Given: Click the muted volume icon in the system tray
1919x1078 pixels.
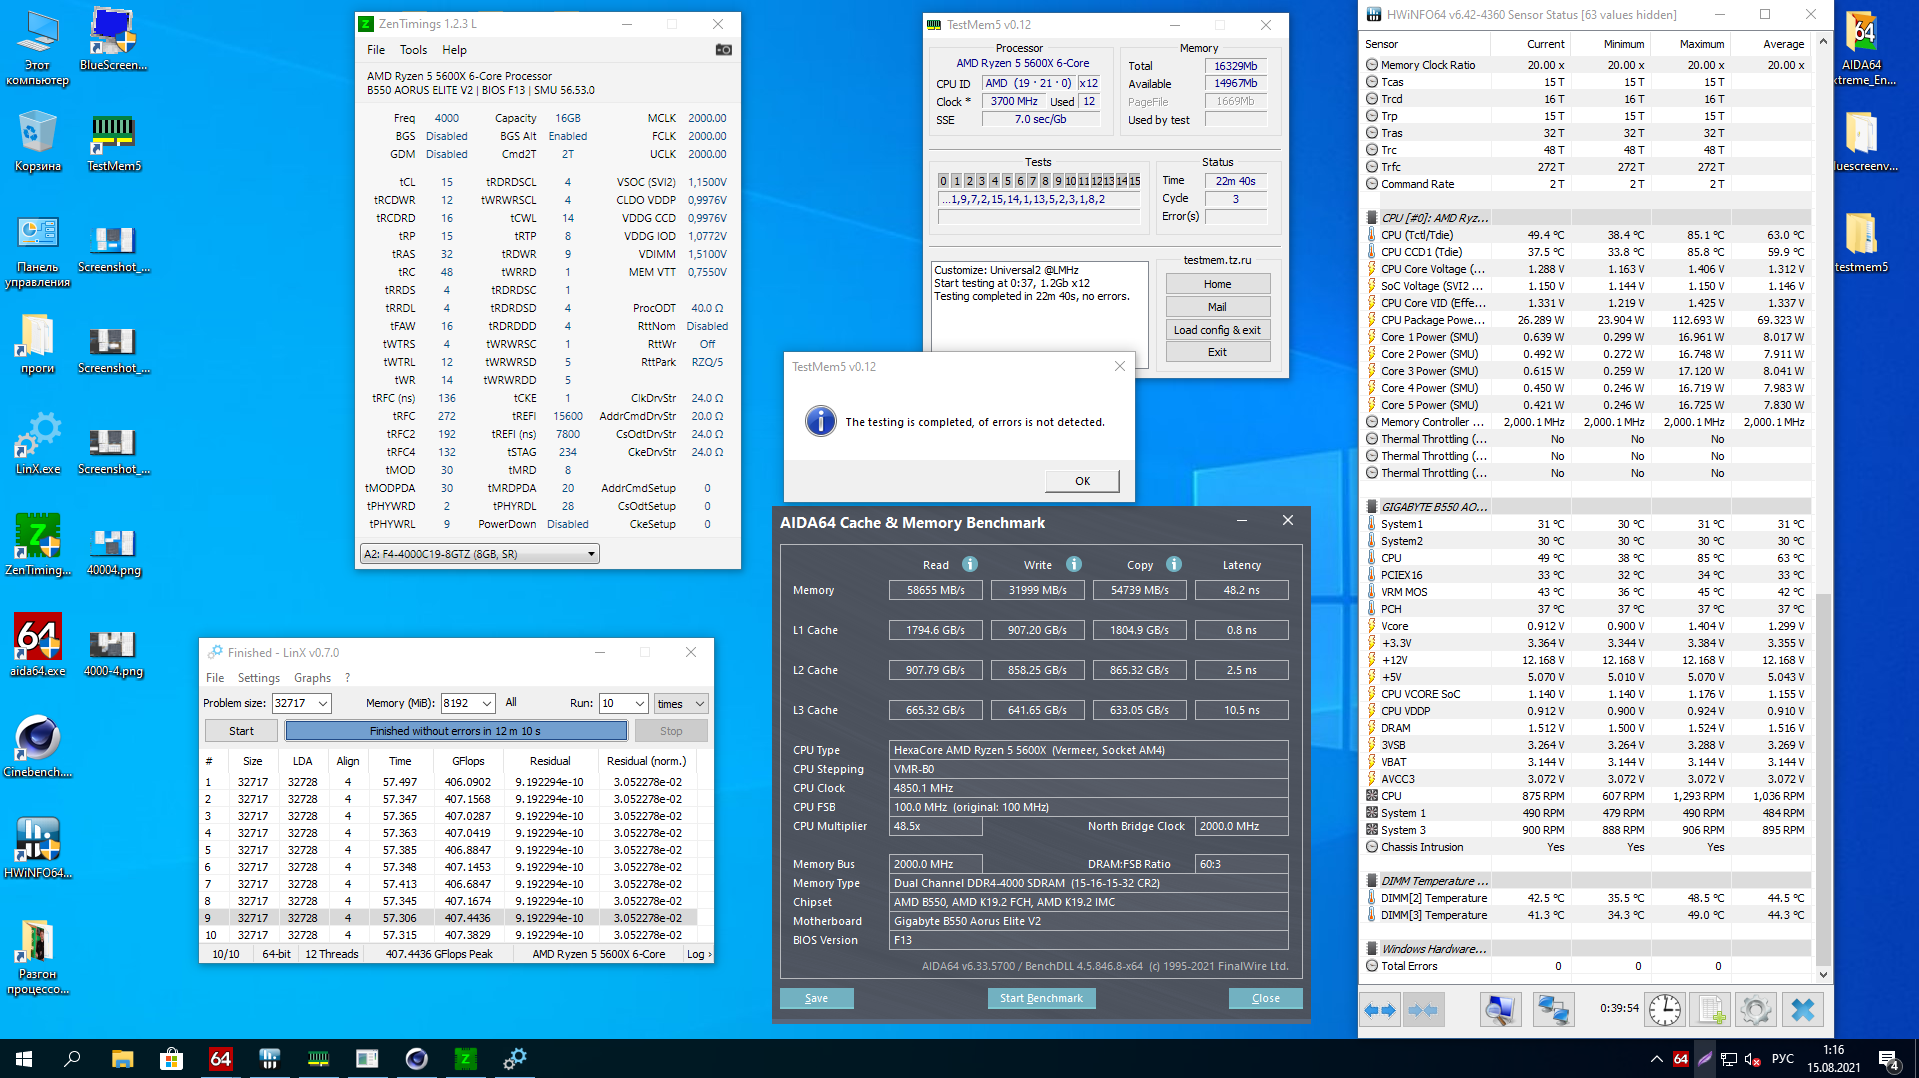Looking at the screenshot, I should tap(1752, 1059).
